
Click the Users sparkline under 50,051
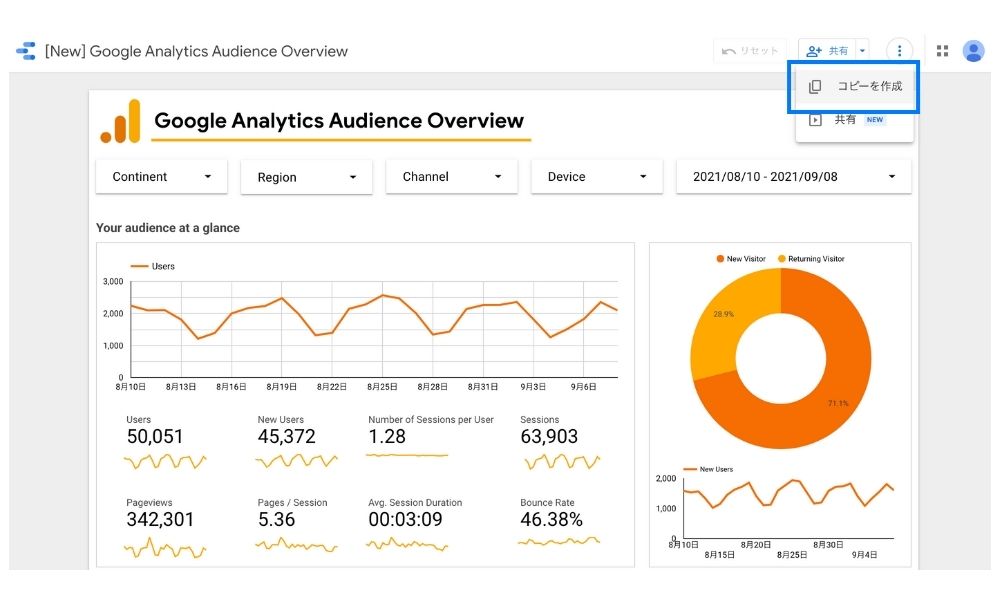click(165, 461)
